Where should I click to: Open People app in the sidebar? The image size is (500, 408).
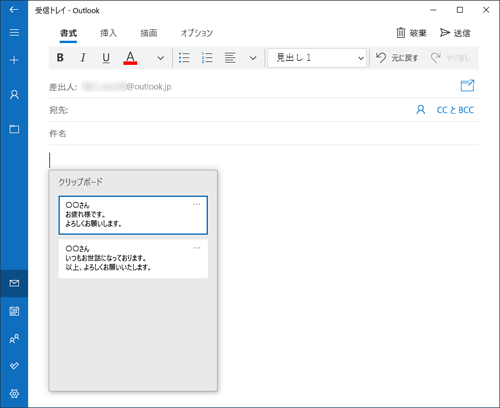tap(14, 339)
